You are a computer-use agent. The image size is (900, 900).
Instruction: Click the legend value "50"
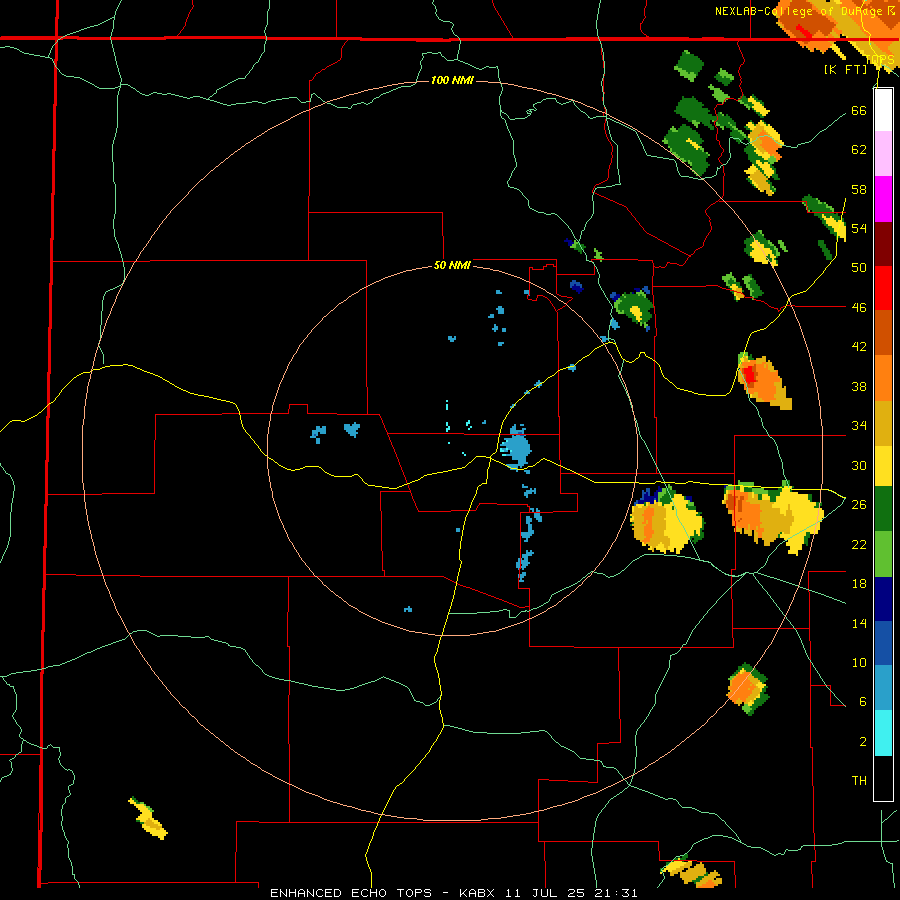click(859, 268)
